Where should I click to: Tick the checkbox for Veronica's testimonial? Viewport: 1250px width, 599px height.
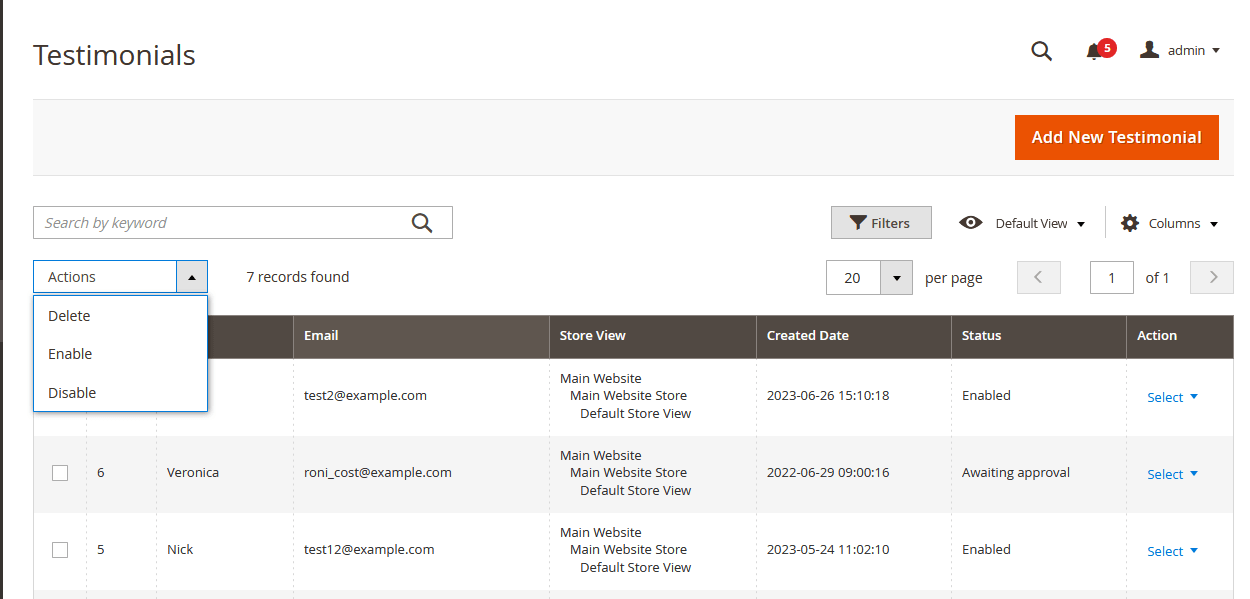60,473
